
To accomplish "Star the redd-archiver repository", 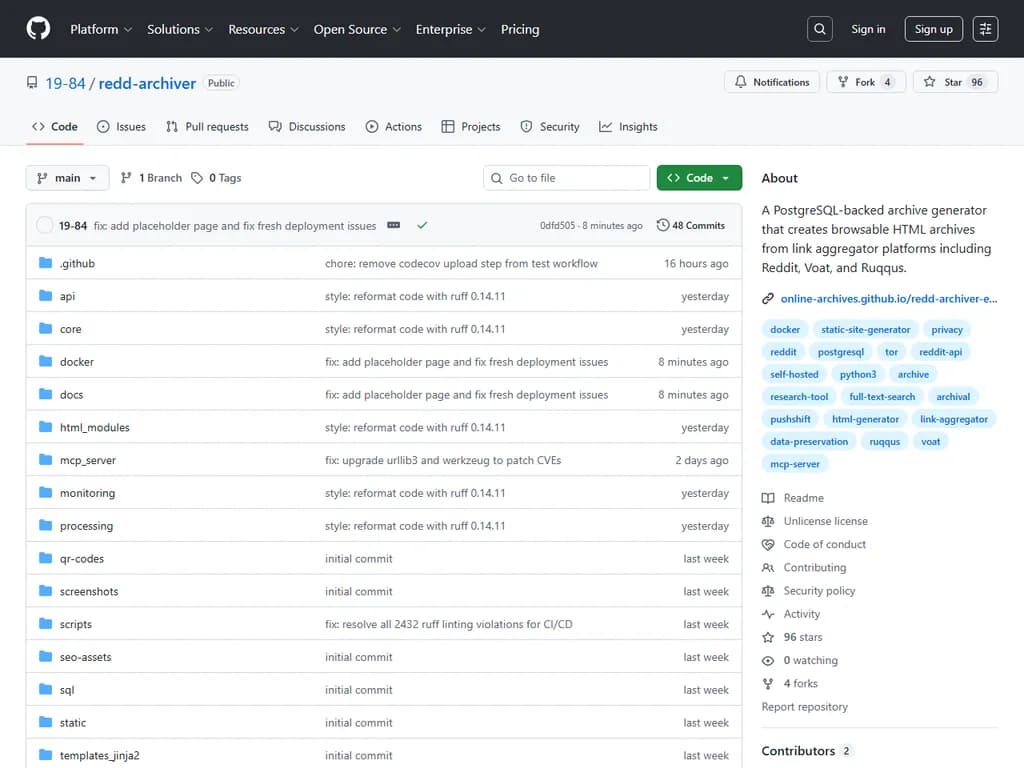I will tap(954, 82).
